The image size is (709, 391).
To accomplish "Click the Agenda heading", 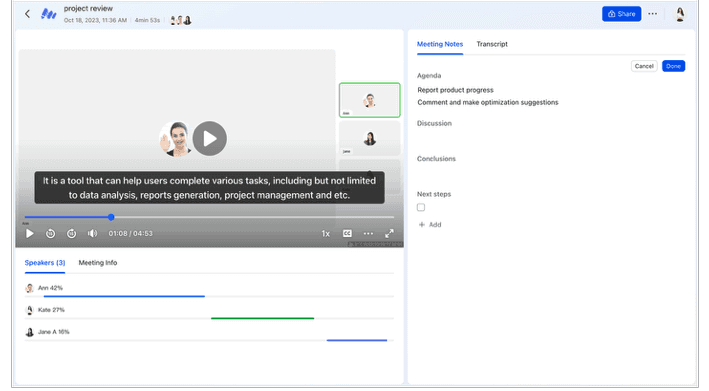I will (x=429, y=75).
